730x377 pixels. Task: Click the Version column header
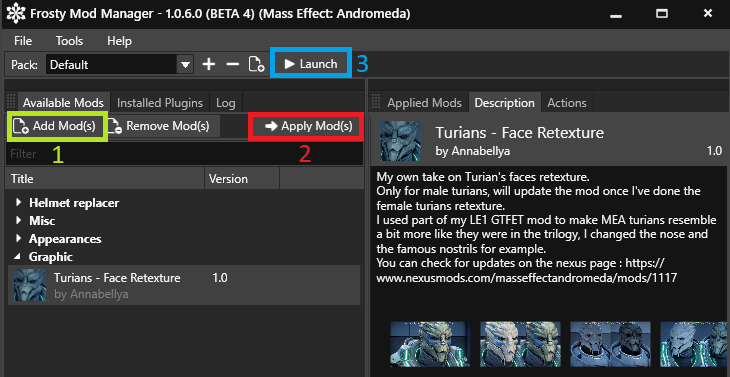coord(242,179)
